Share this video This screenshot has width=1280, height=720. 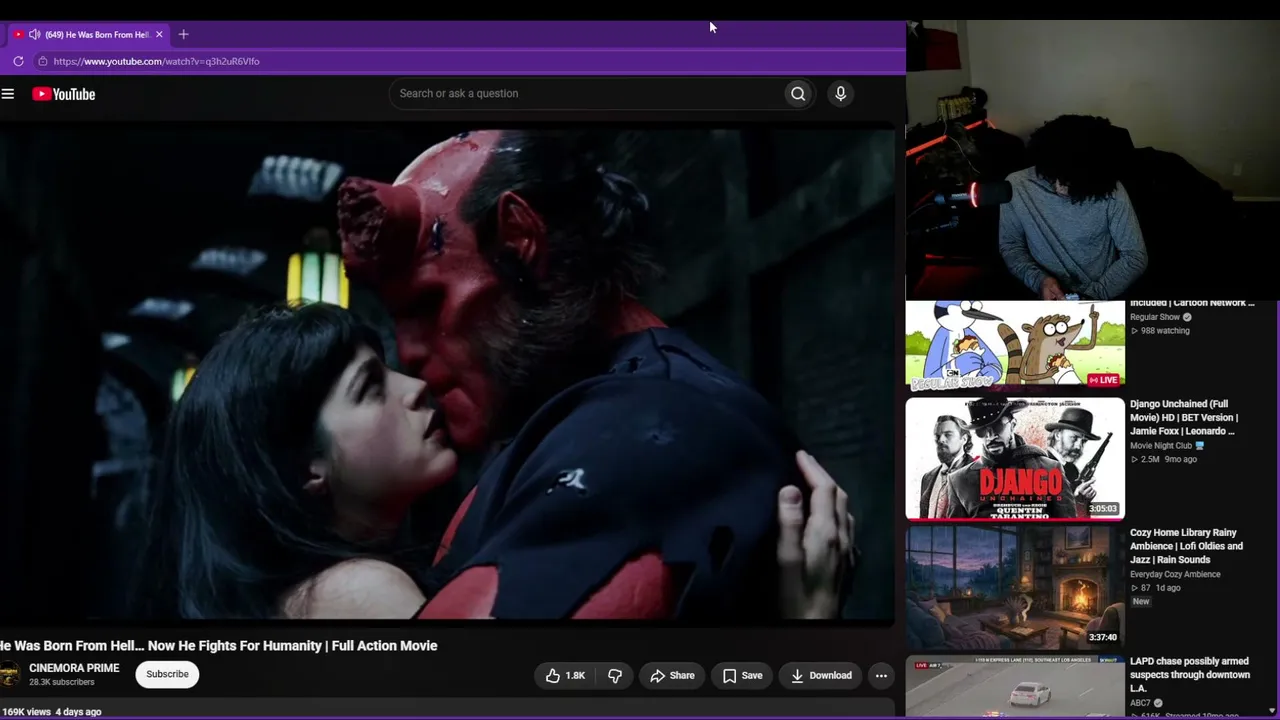click(x=672, y=676)
